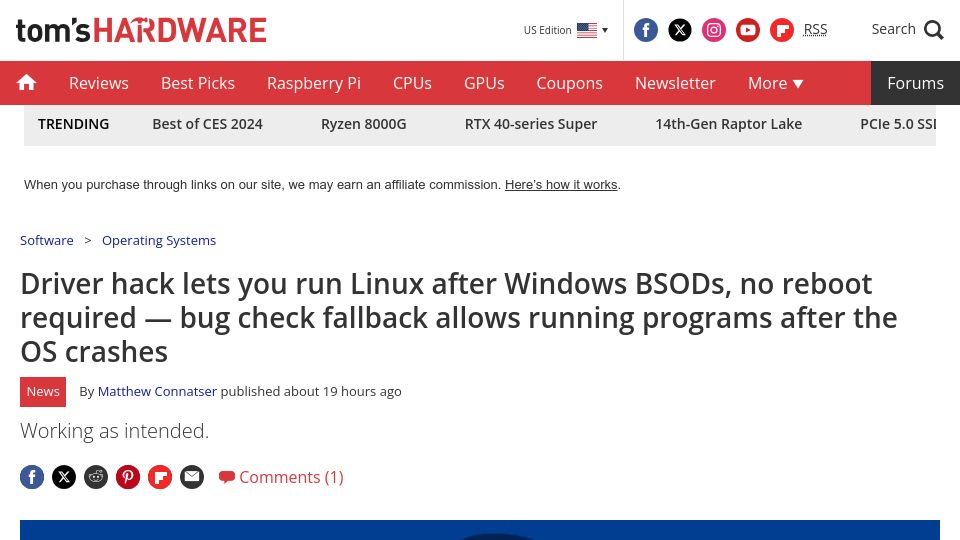Open trending Ryzen 8000G topic

pyautogui.click(x=364, y=124)
